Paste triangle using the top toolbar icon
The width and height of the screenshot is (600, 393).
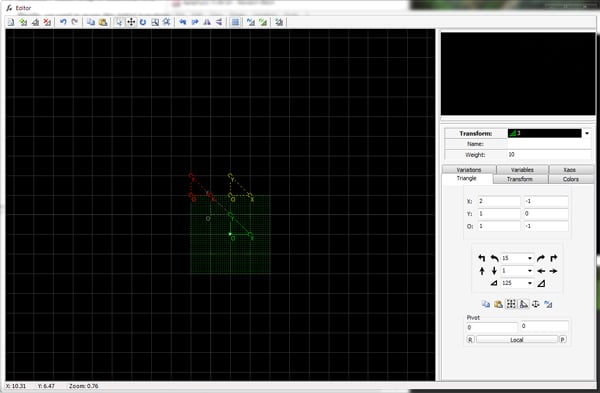click(103, 22)
